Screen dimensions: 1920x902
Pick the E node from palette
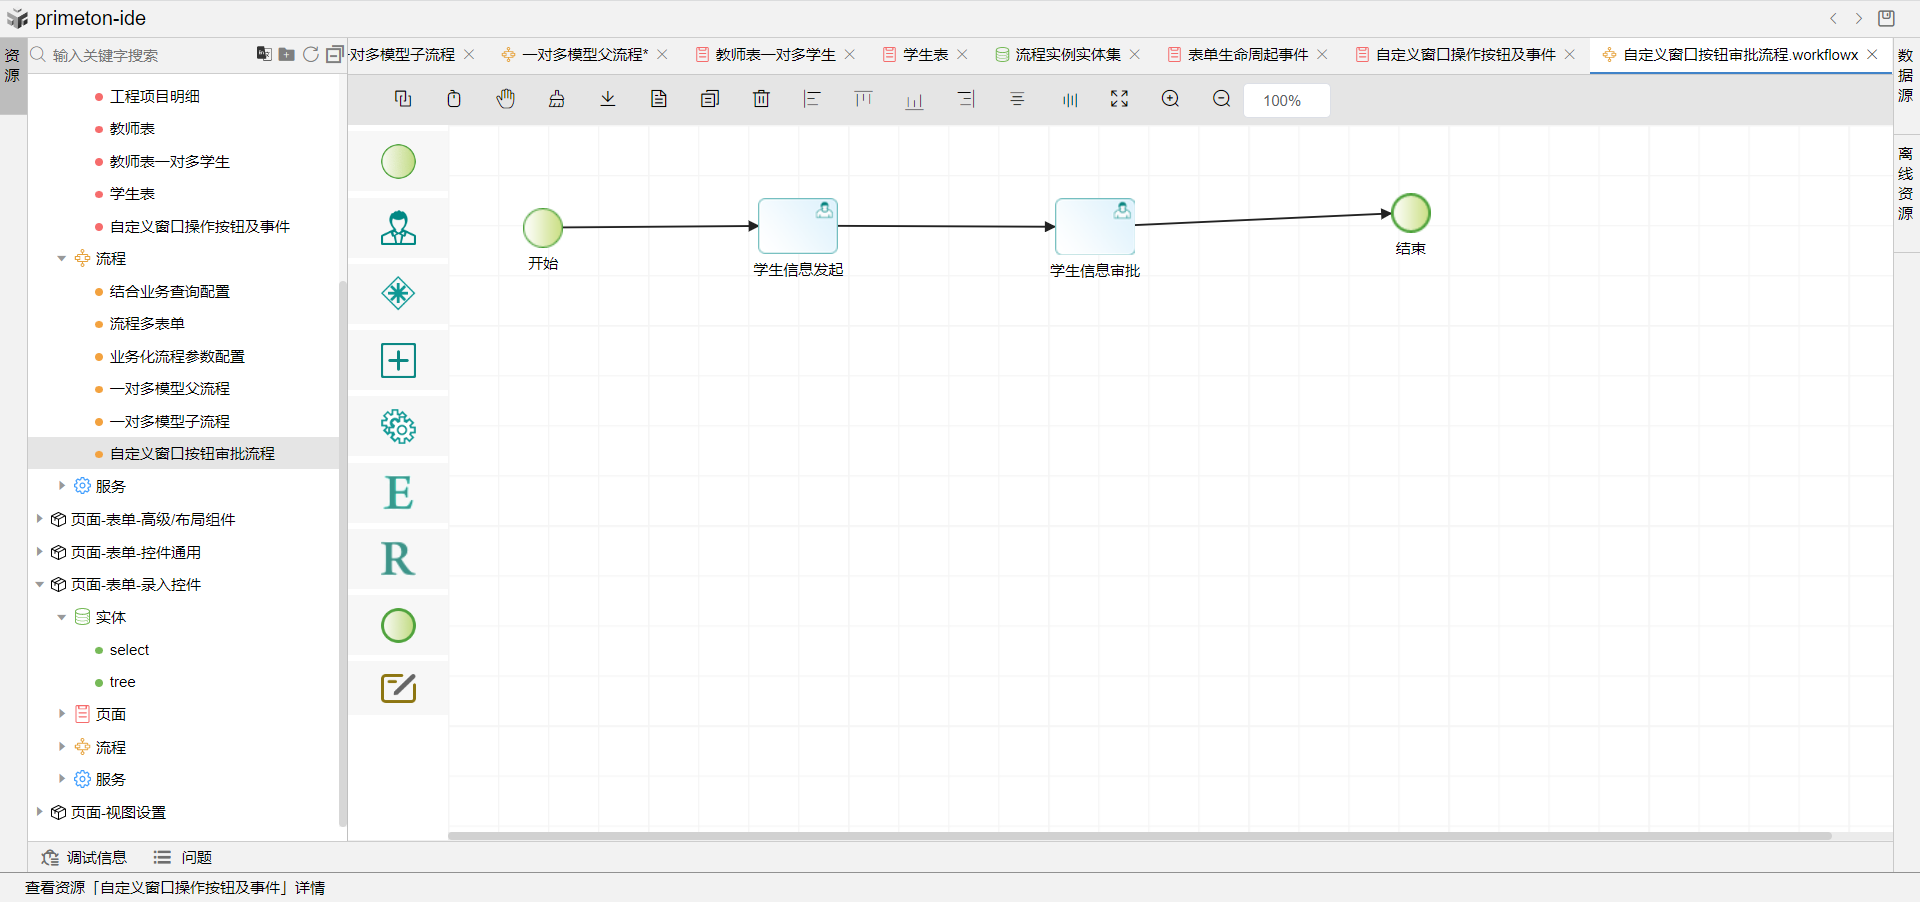[x=398, y=493]
